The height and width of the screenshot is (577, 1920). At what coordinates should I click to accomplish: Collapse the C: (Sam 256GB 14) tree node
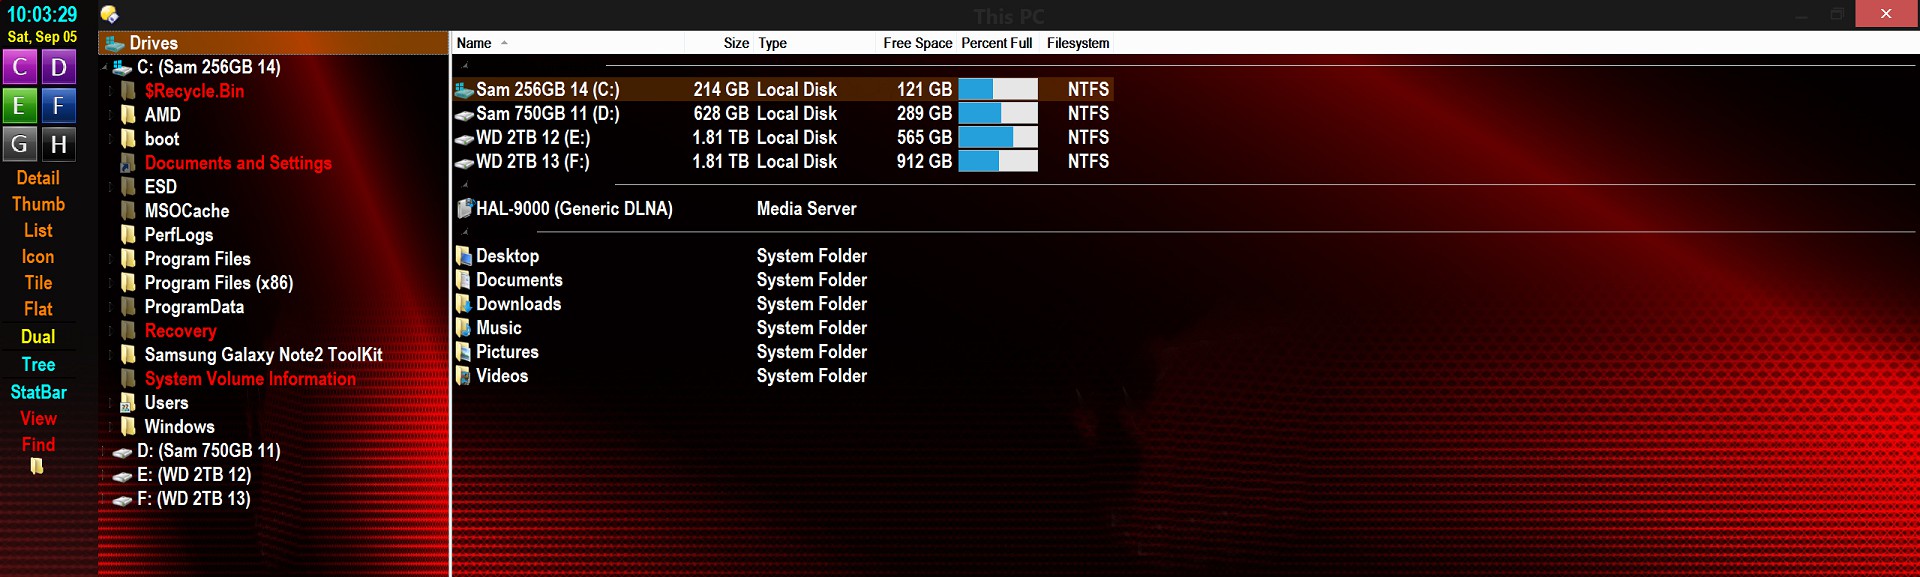[104, 68]
